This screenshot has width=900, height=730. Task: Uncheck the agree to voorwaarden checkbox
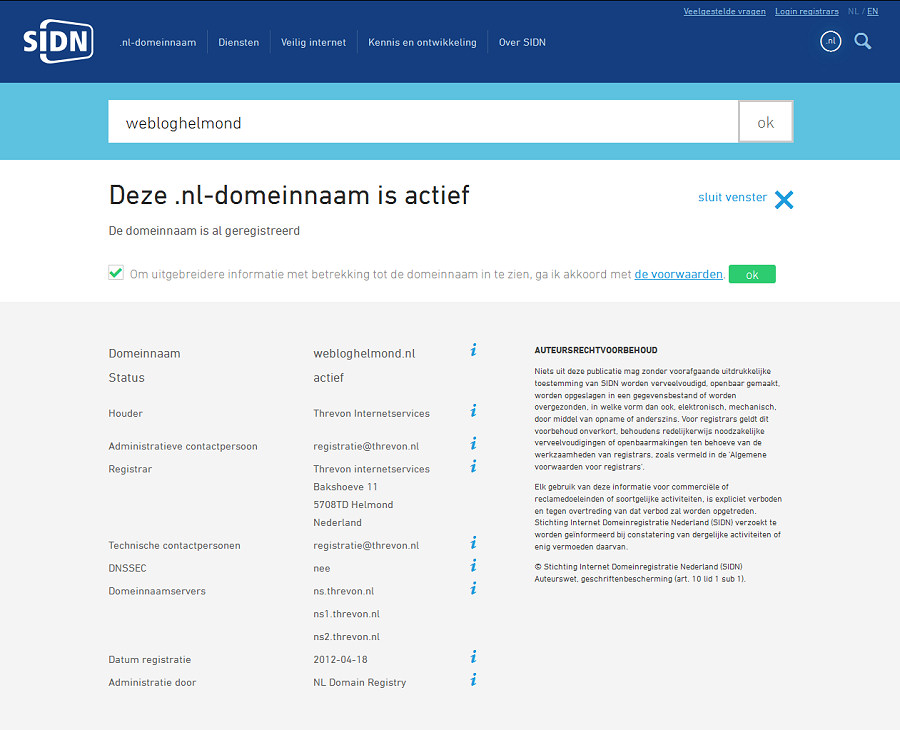(116, 273)
